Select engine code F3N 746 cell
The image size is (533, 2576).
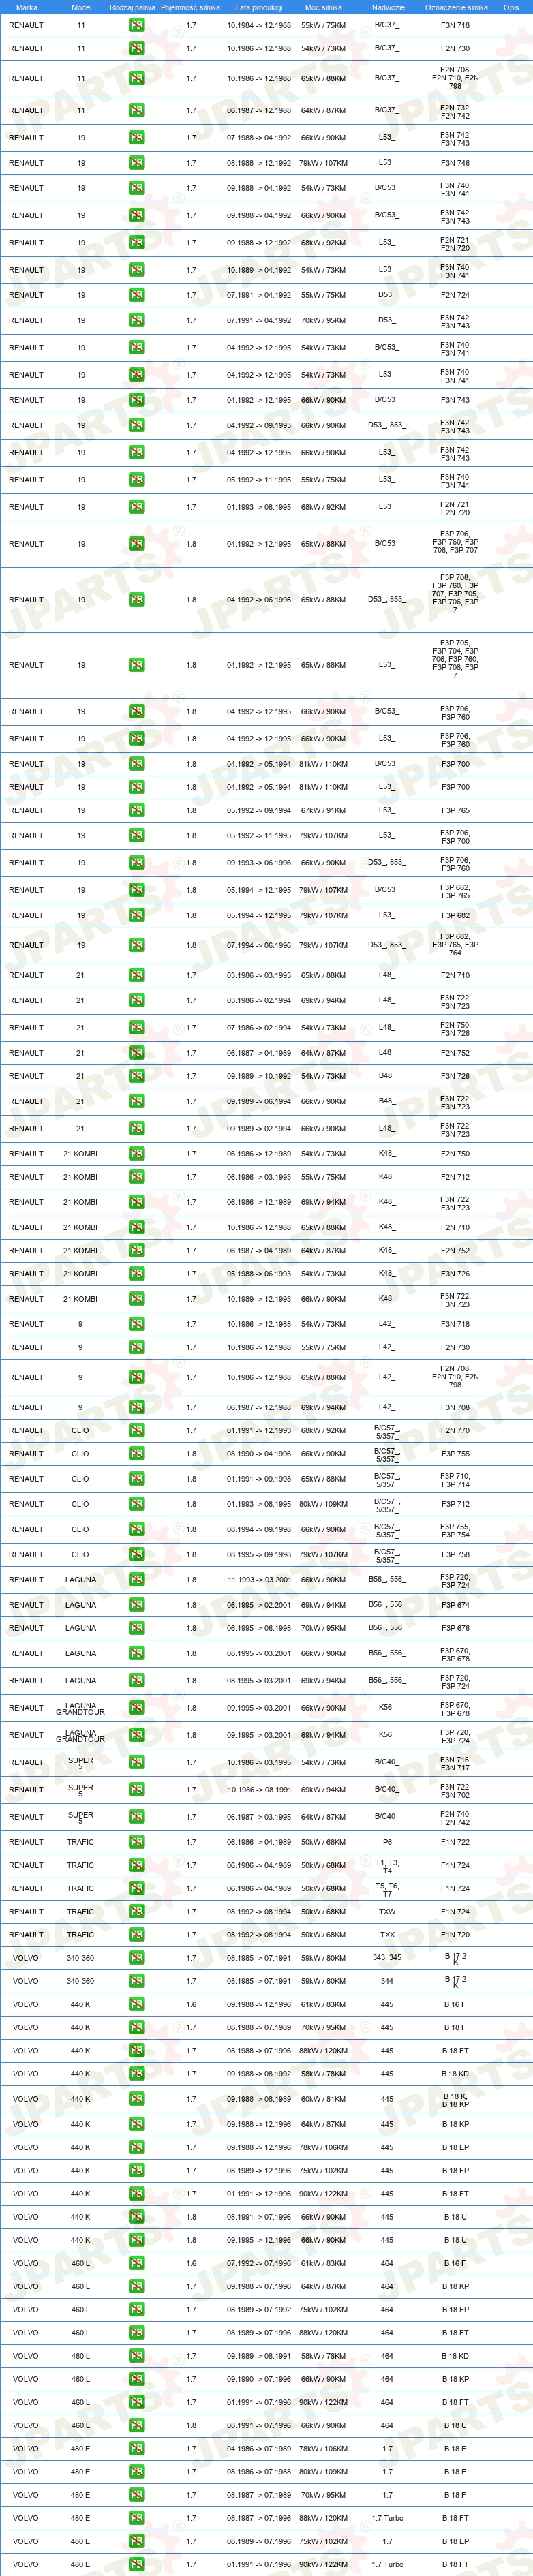point(455,163)
